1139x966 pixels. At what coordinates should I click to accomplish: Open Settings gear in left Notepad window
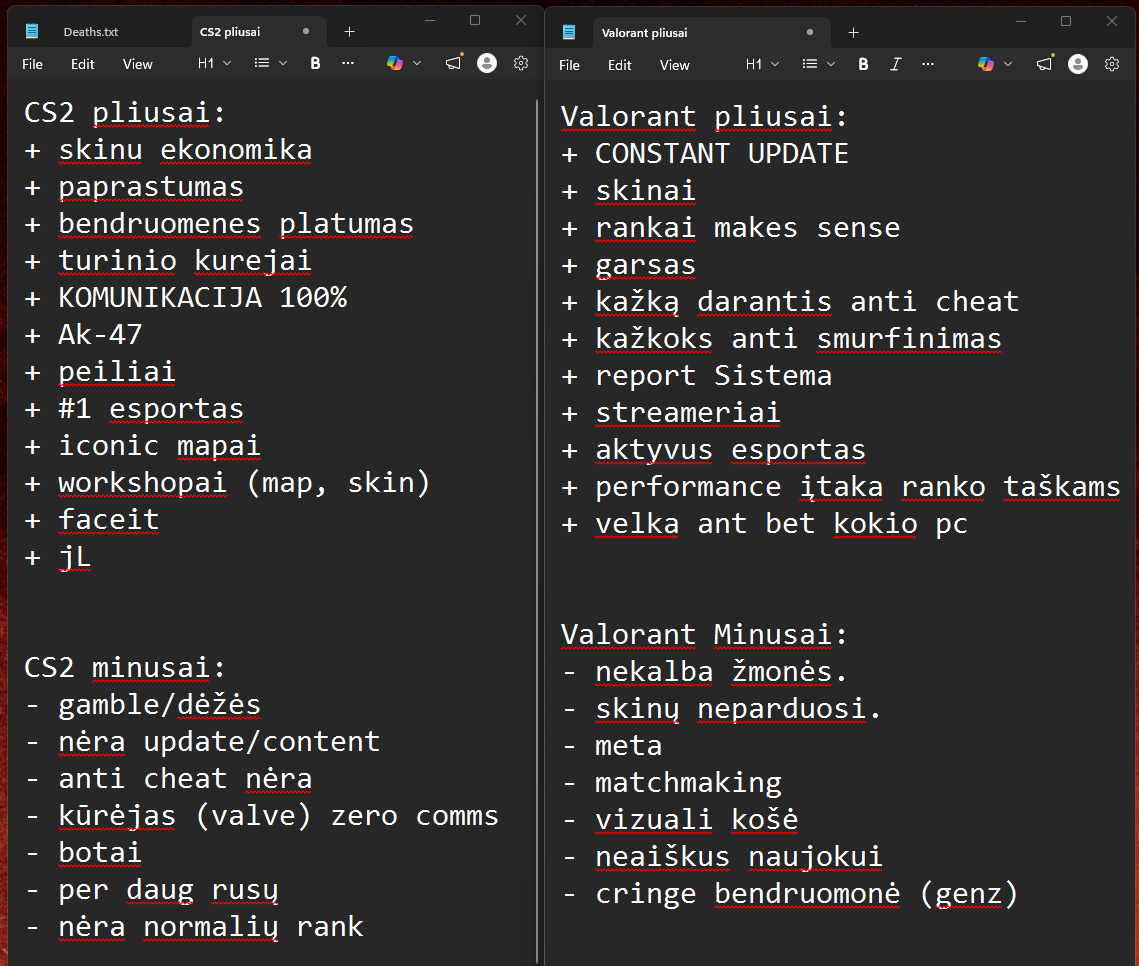[x=521, y=63]
